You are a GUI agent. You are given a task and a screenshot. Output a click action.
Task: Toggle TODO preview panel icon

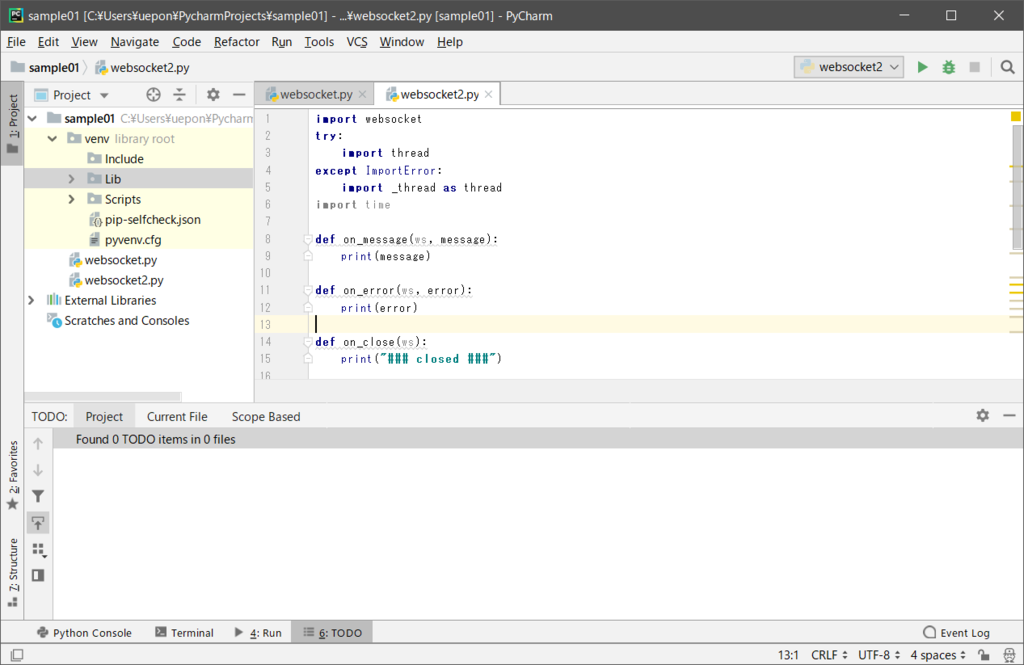(x=38, y=575)
